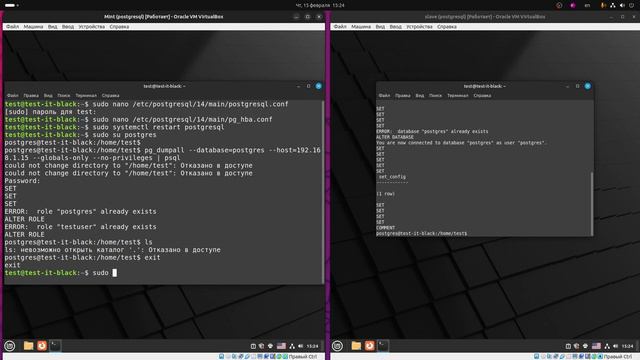This screenshot has height=360, width=640.
Task: Click blue round button in right terminal titlebar
Action: (588, 86)
